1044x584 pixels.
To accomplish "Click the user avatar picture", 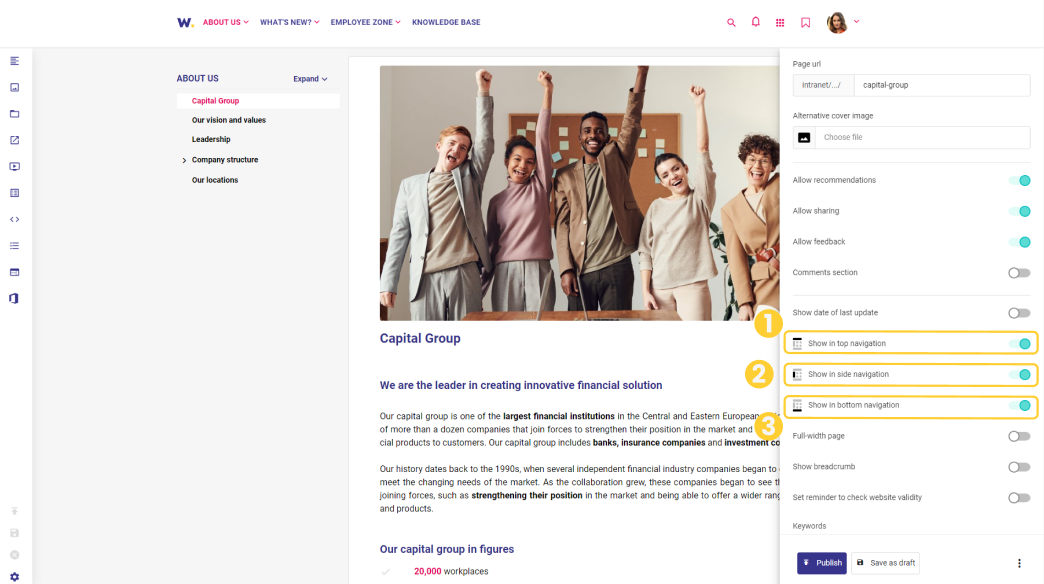I will click(837, 22).
